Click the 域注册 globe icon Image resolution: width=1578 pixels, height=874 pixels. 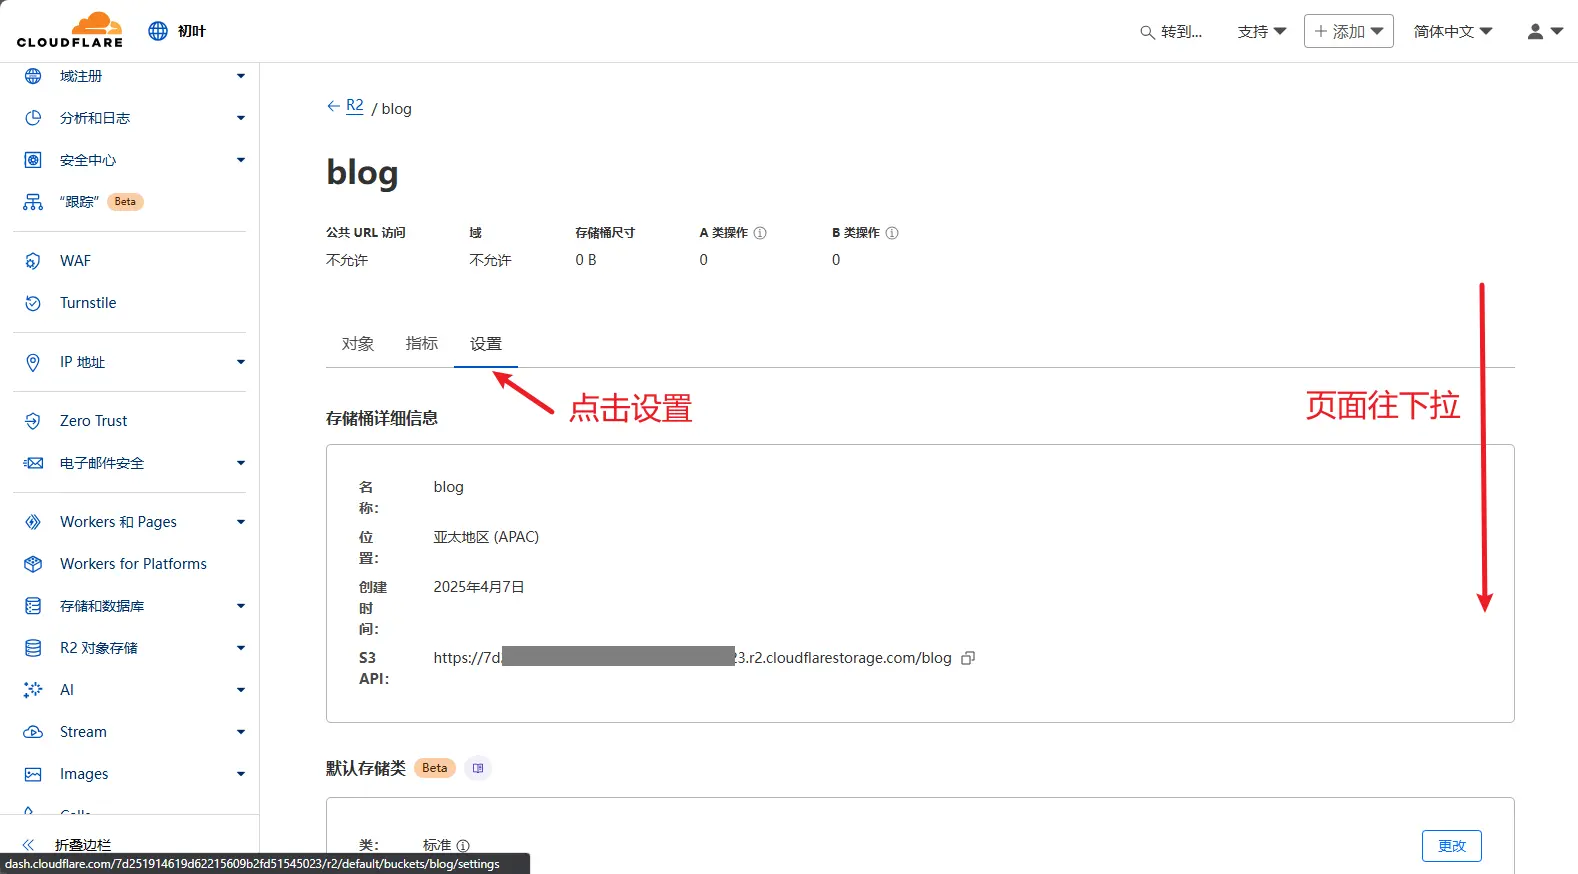pyautogui.click(x=33, y=76)
